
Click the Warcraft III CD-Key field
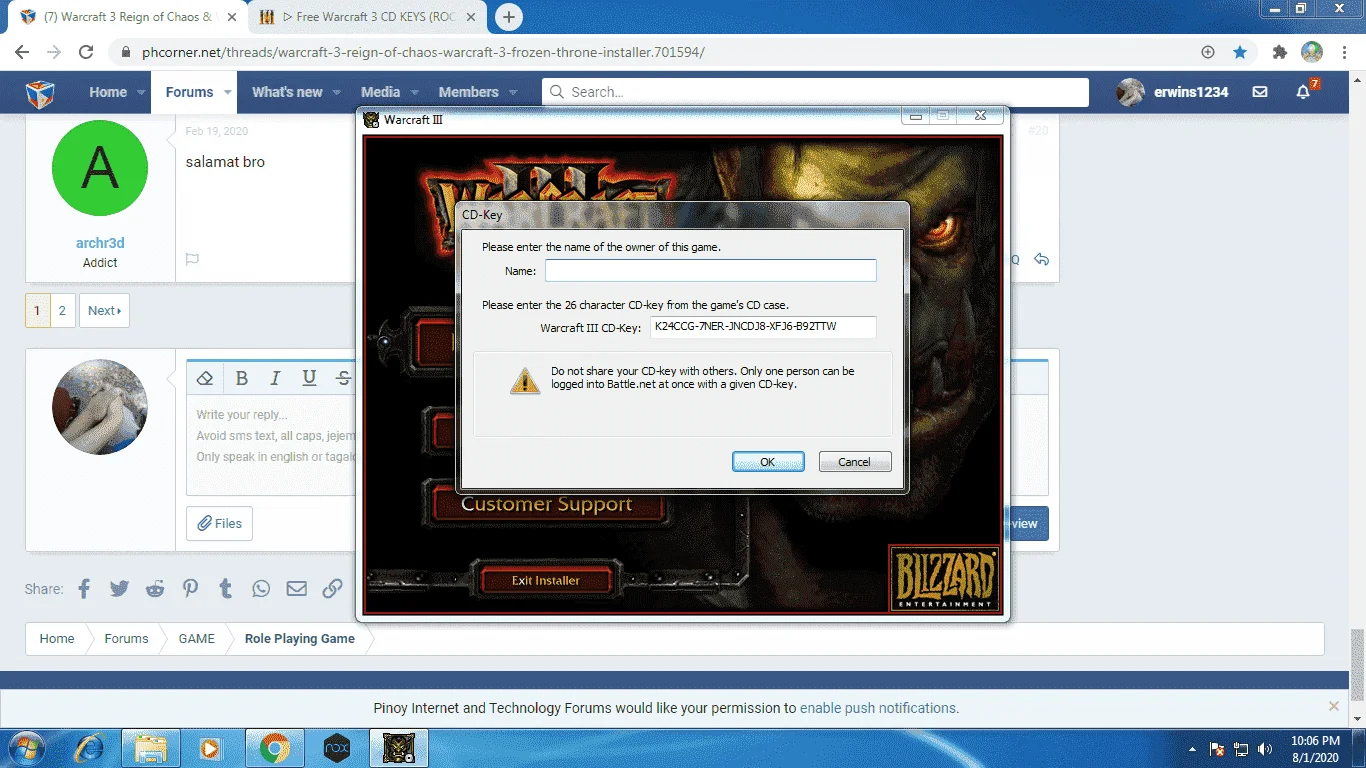(x=763, y=327)
